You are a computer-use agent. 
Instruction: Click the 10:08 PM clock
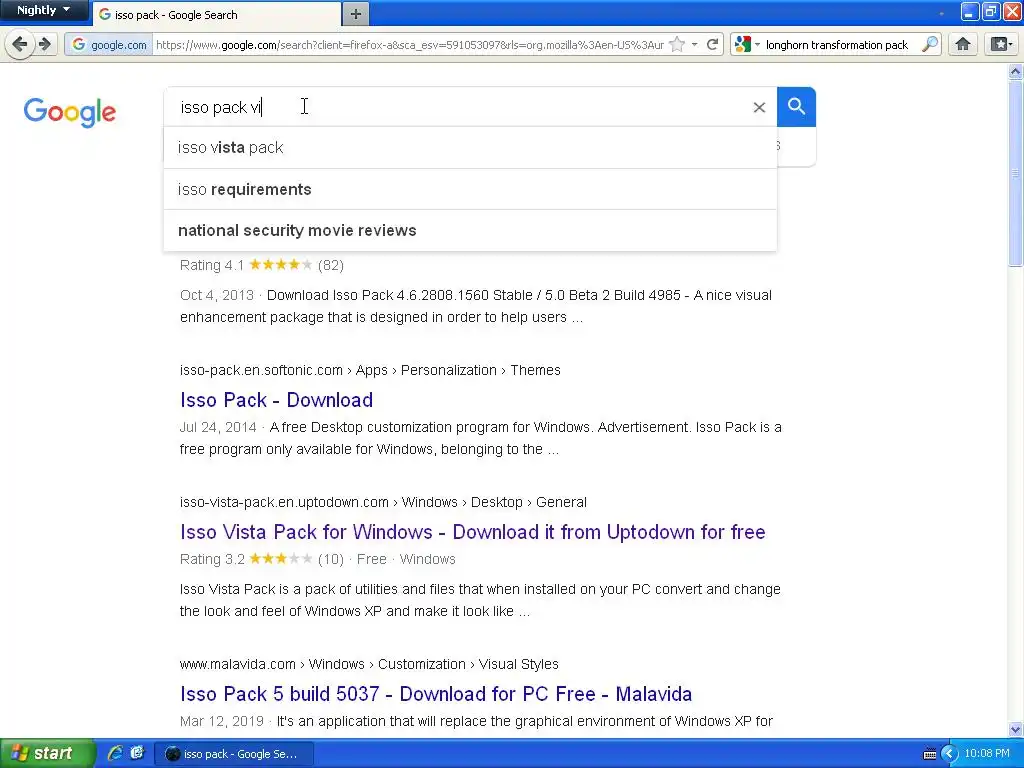click(x=987, y=754)
